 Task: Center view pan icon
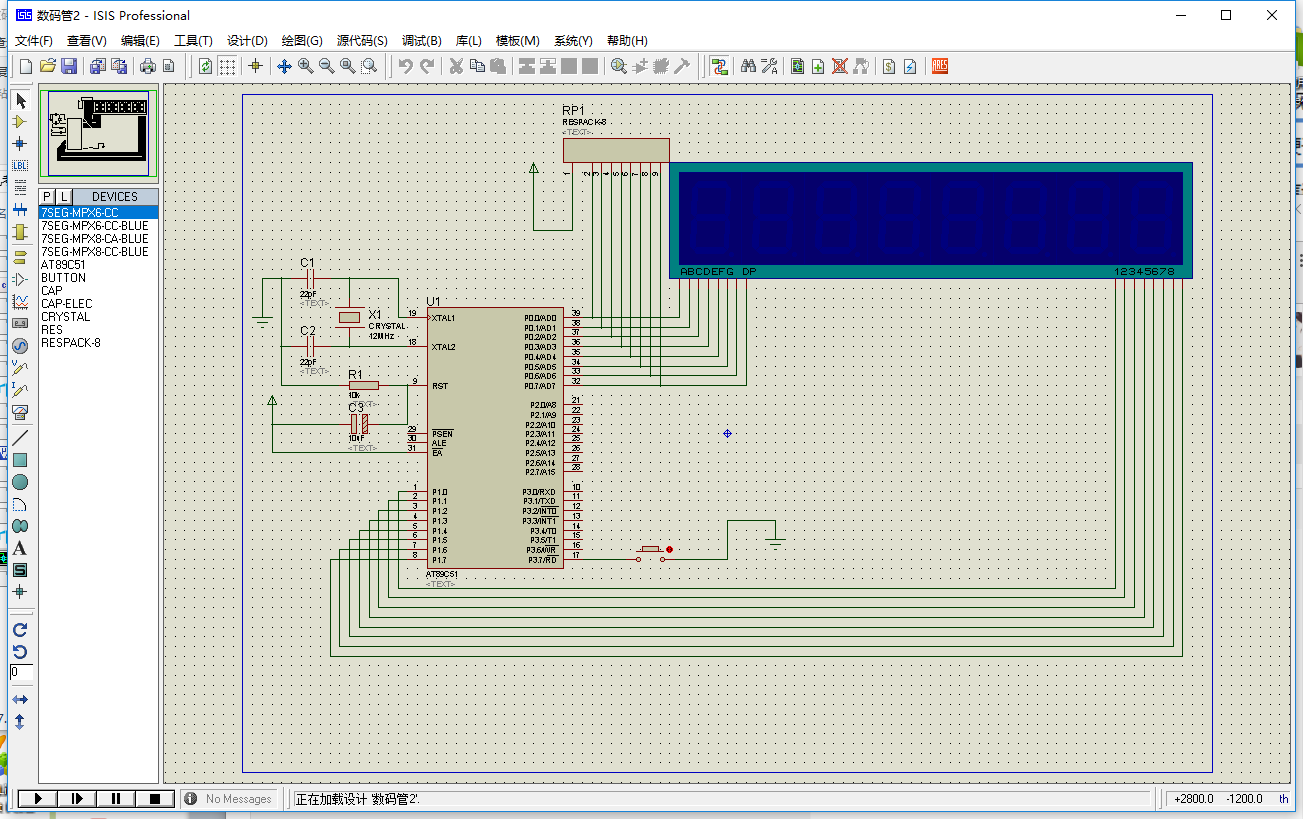click(284, 66)
